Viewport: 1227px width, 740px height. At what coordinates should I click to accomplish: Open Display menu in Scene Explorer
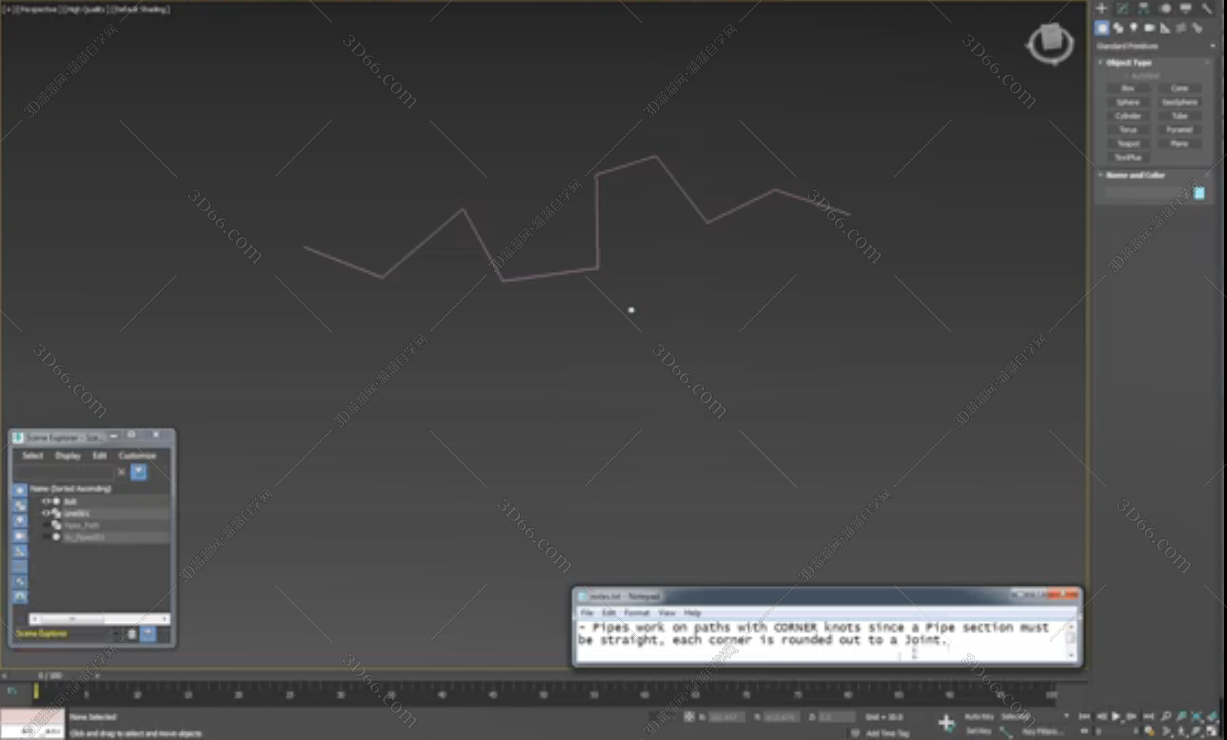[68, 456]
